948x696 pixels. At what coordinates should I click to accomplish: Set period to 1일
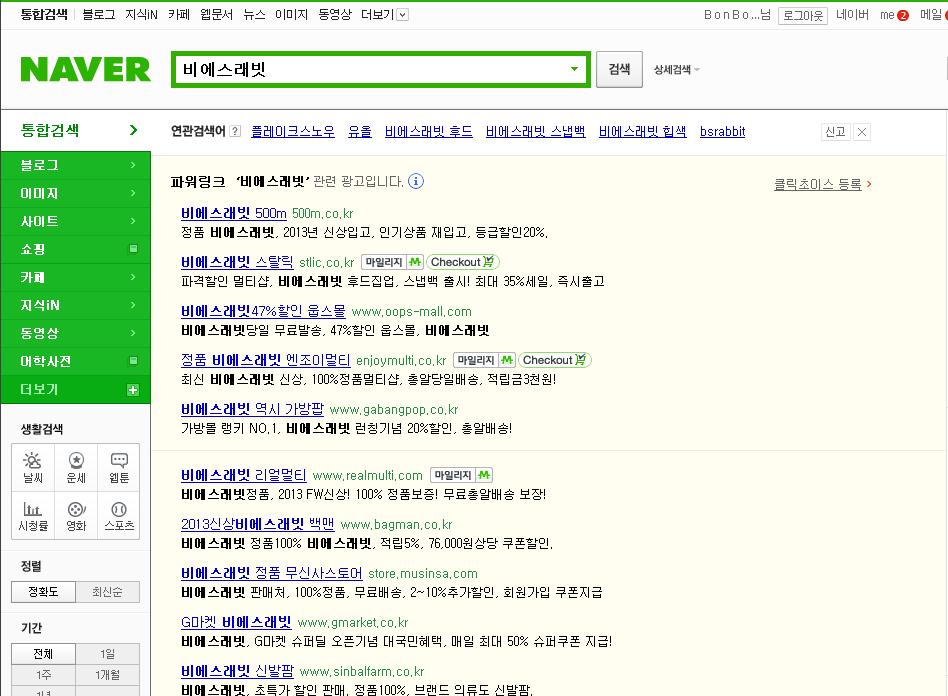point(108,654)
